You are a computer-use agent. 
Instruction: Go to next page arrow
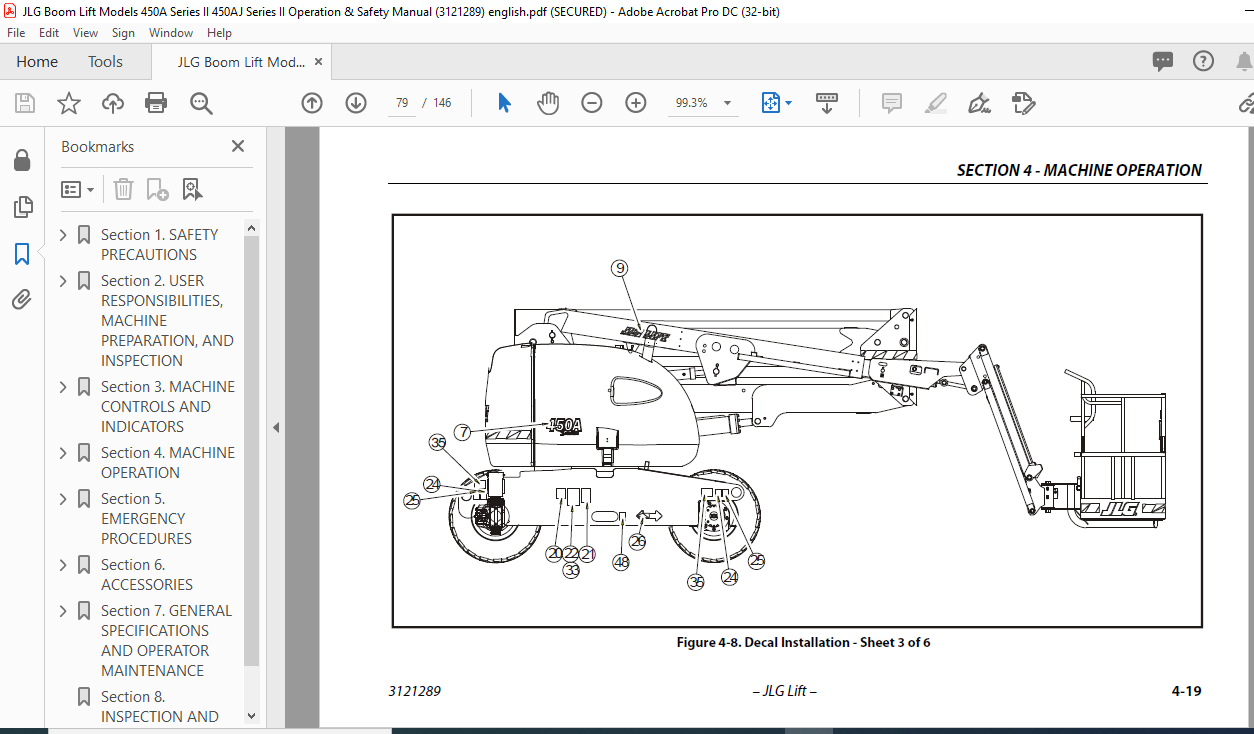356,103
